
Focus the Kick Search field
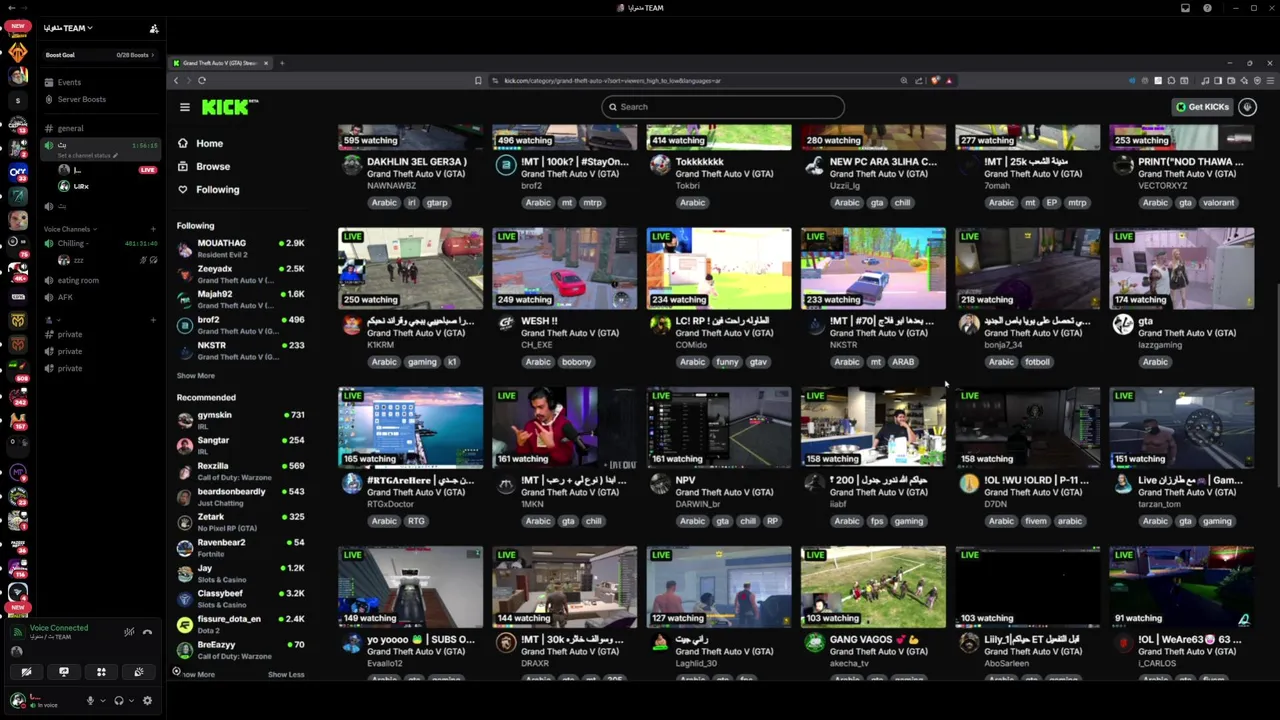723,107
